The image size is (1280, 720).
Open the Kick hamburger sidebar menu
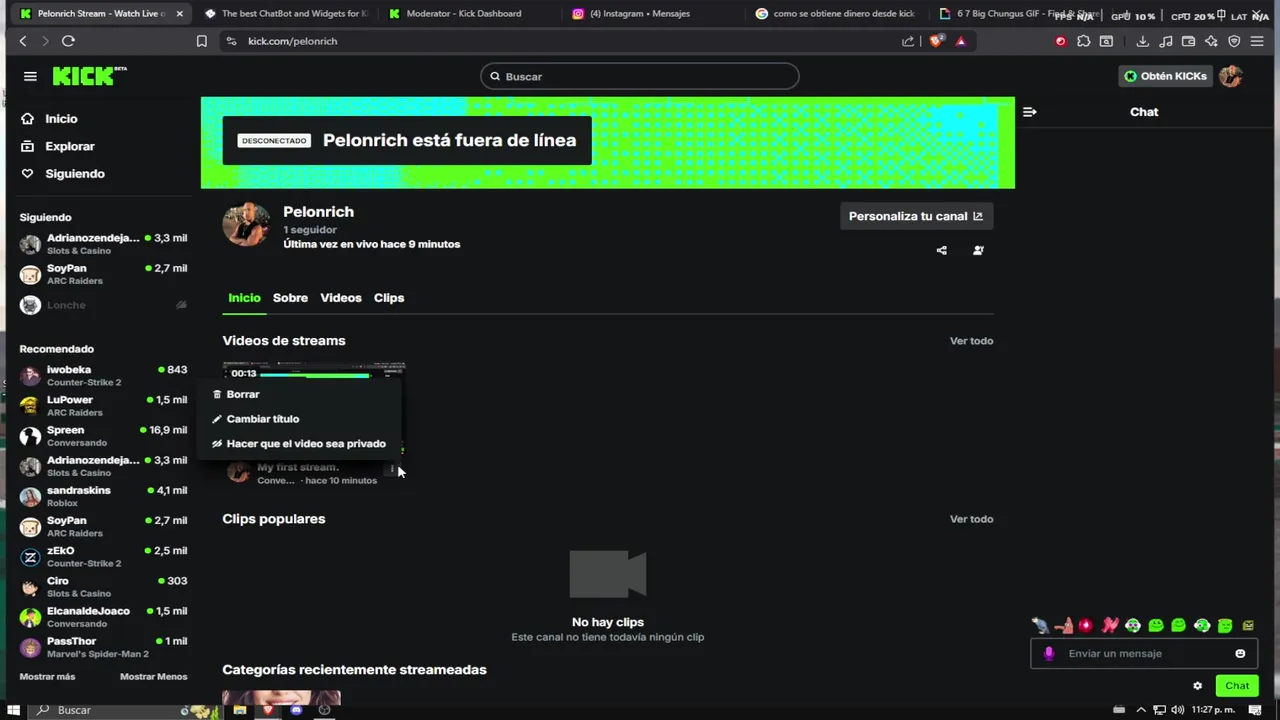click(30, 76)
